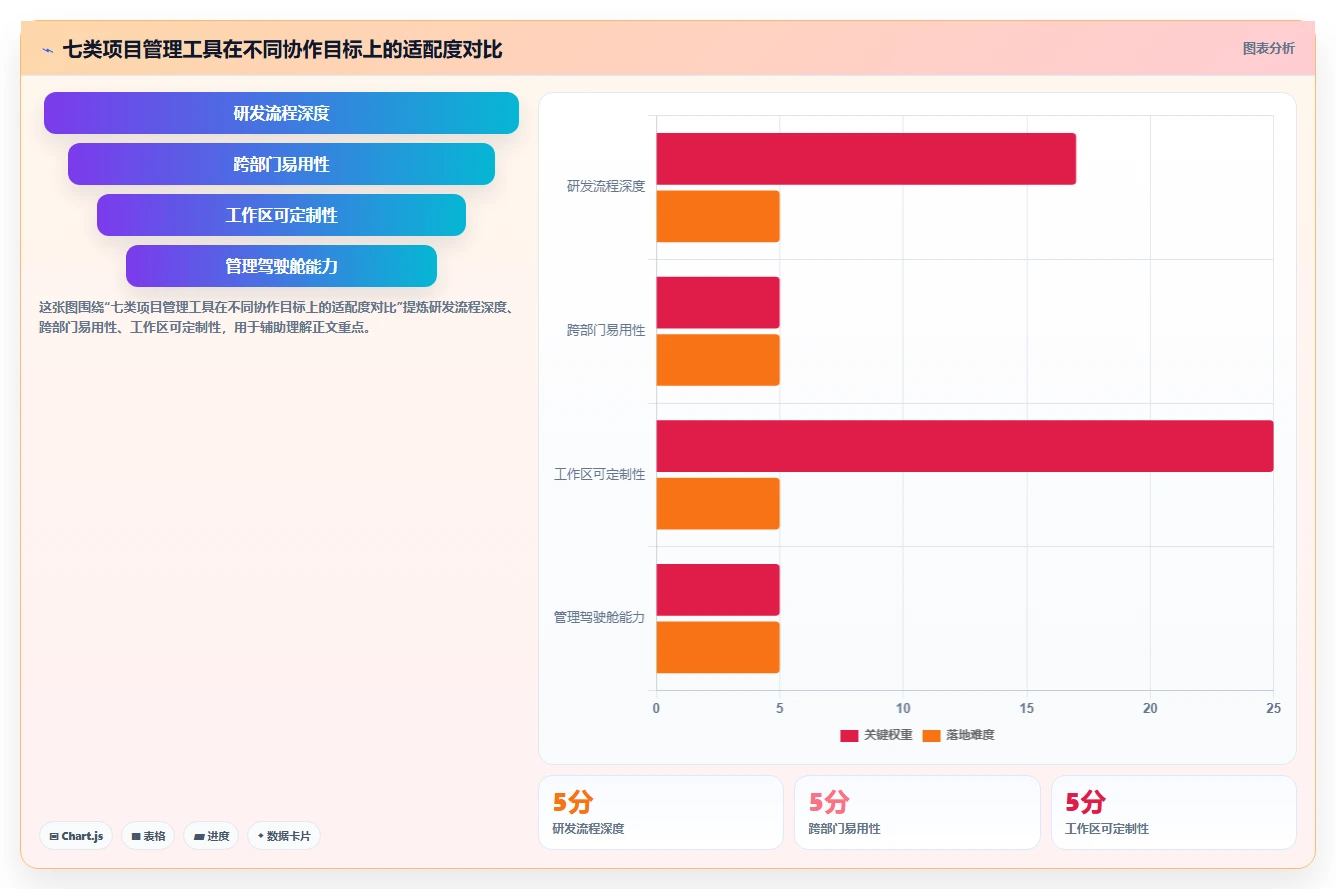Click the red 跨部门易用性 关键权重 bar
The image size is (1336, 889).
tap(718, 302)
